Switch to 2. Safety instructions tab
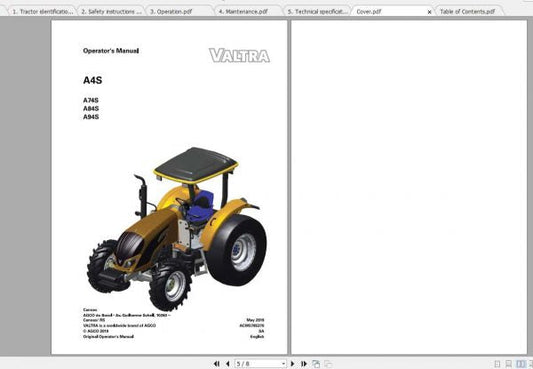Image resolution: width=533 pixels, height=369 pixels. pyautogui.click(x=111, y=12)
